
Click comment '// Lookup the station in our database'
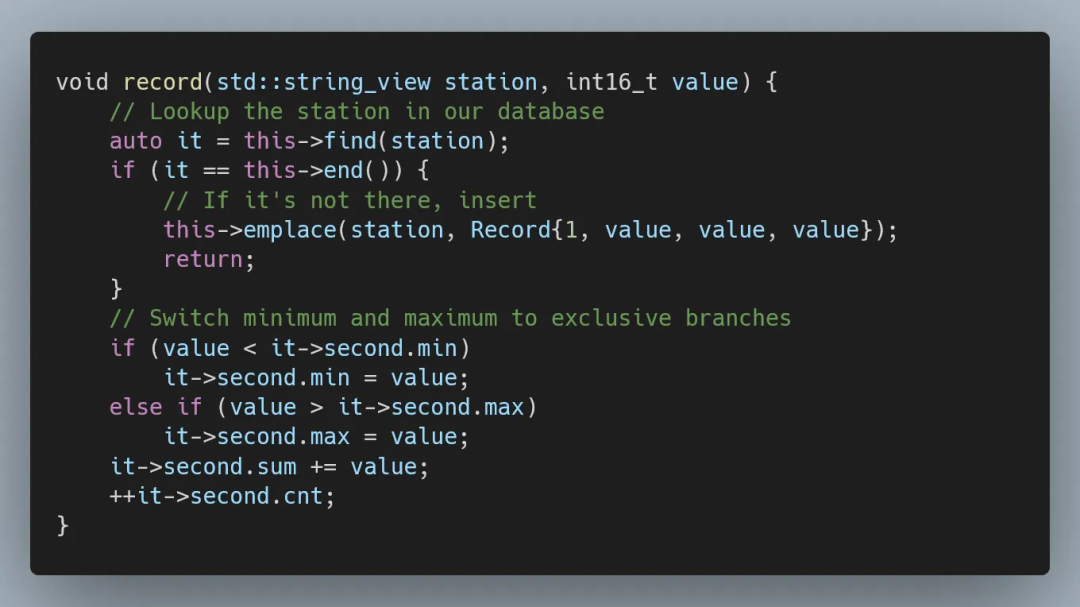pyautogui.click(x=357, y=112)
